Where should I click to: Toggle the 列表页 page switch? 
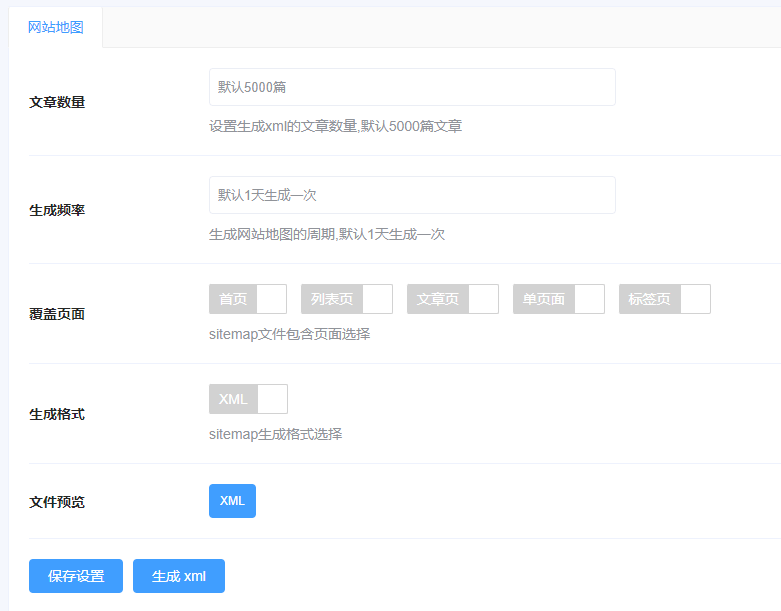347,299
